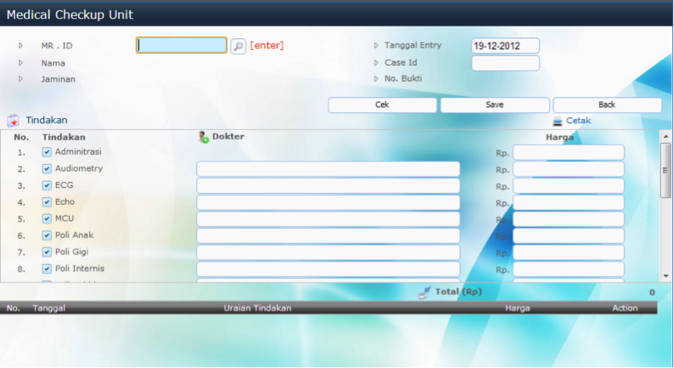Uncheck the Adminitrasi checkbox
Viewport: 674px width, 368px height.
(x=47, y=152)
